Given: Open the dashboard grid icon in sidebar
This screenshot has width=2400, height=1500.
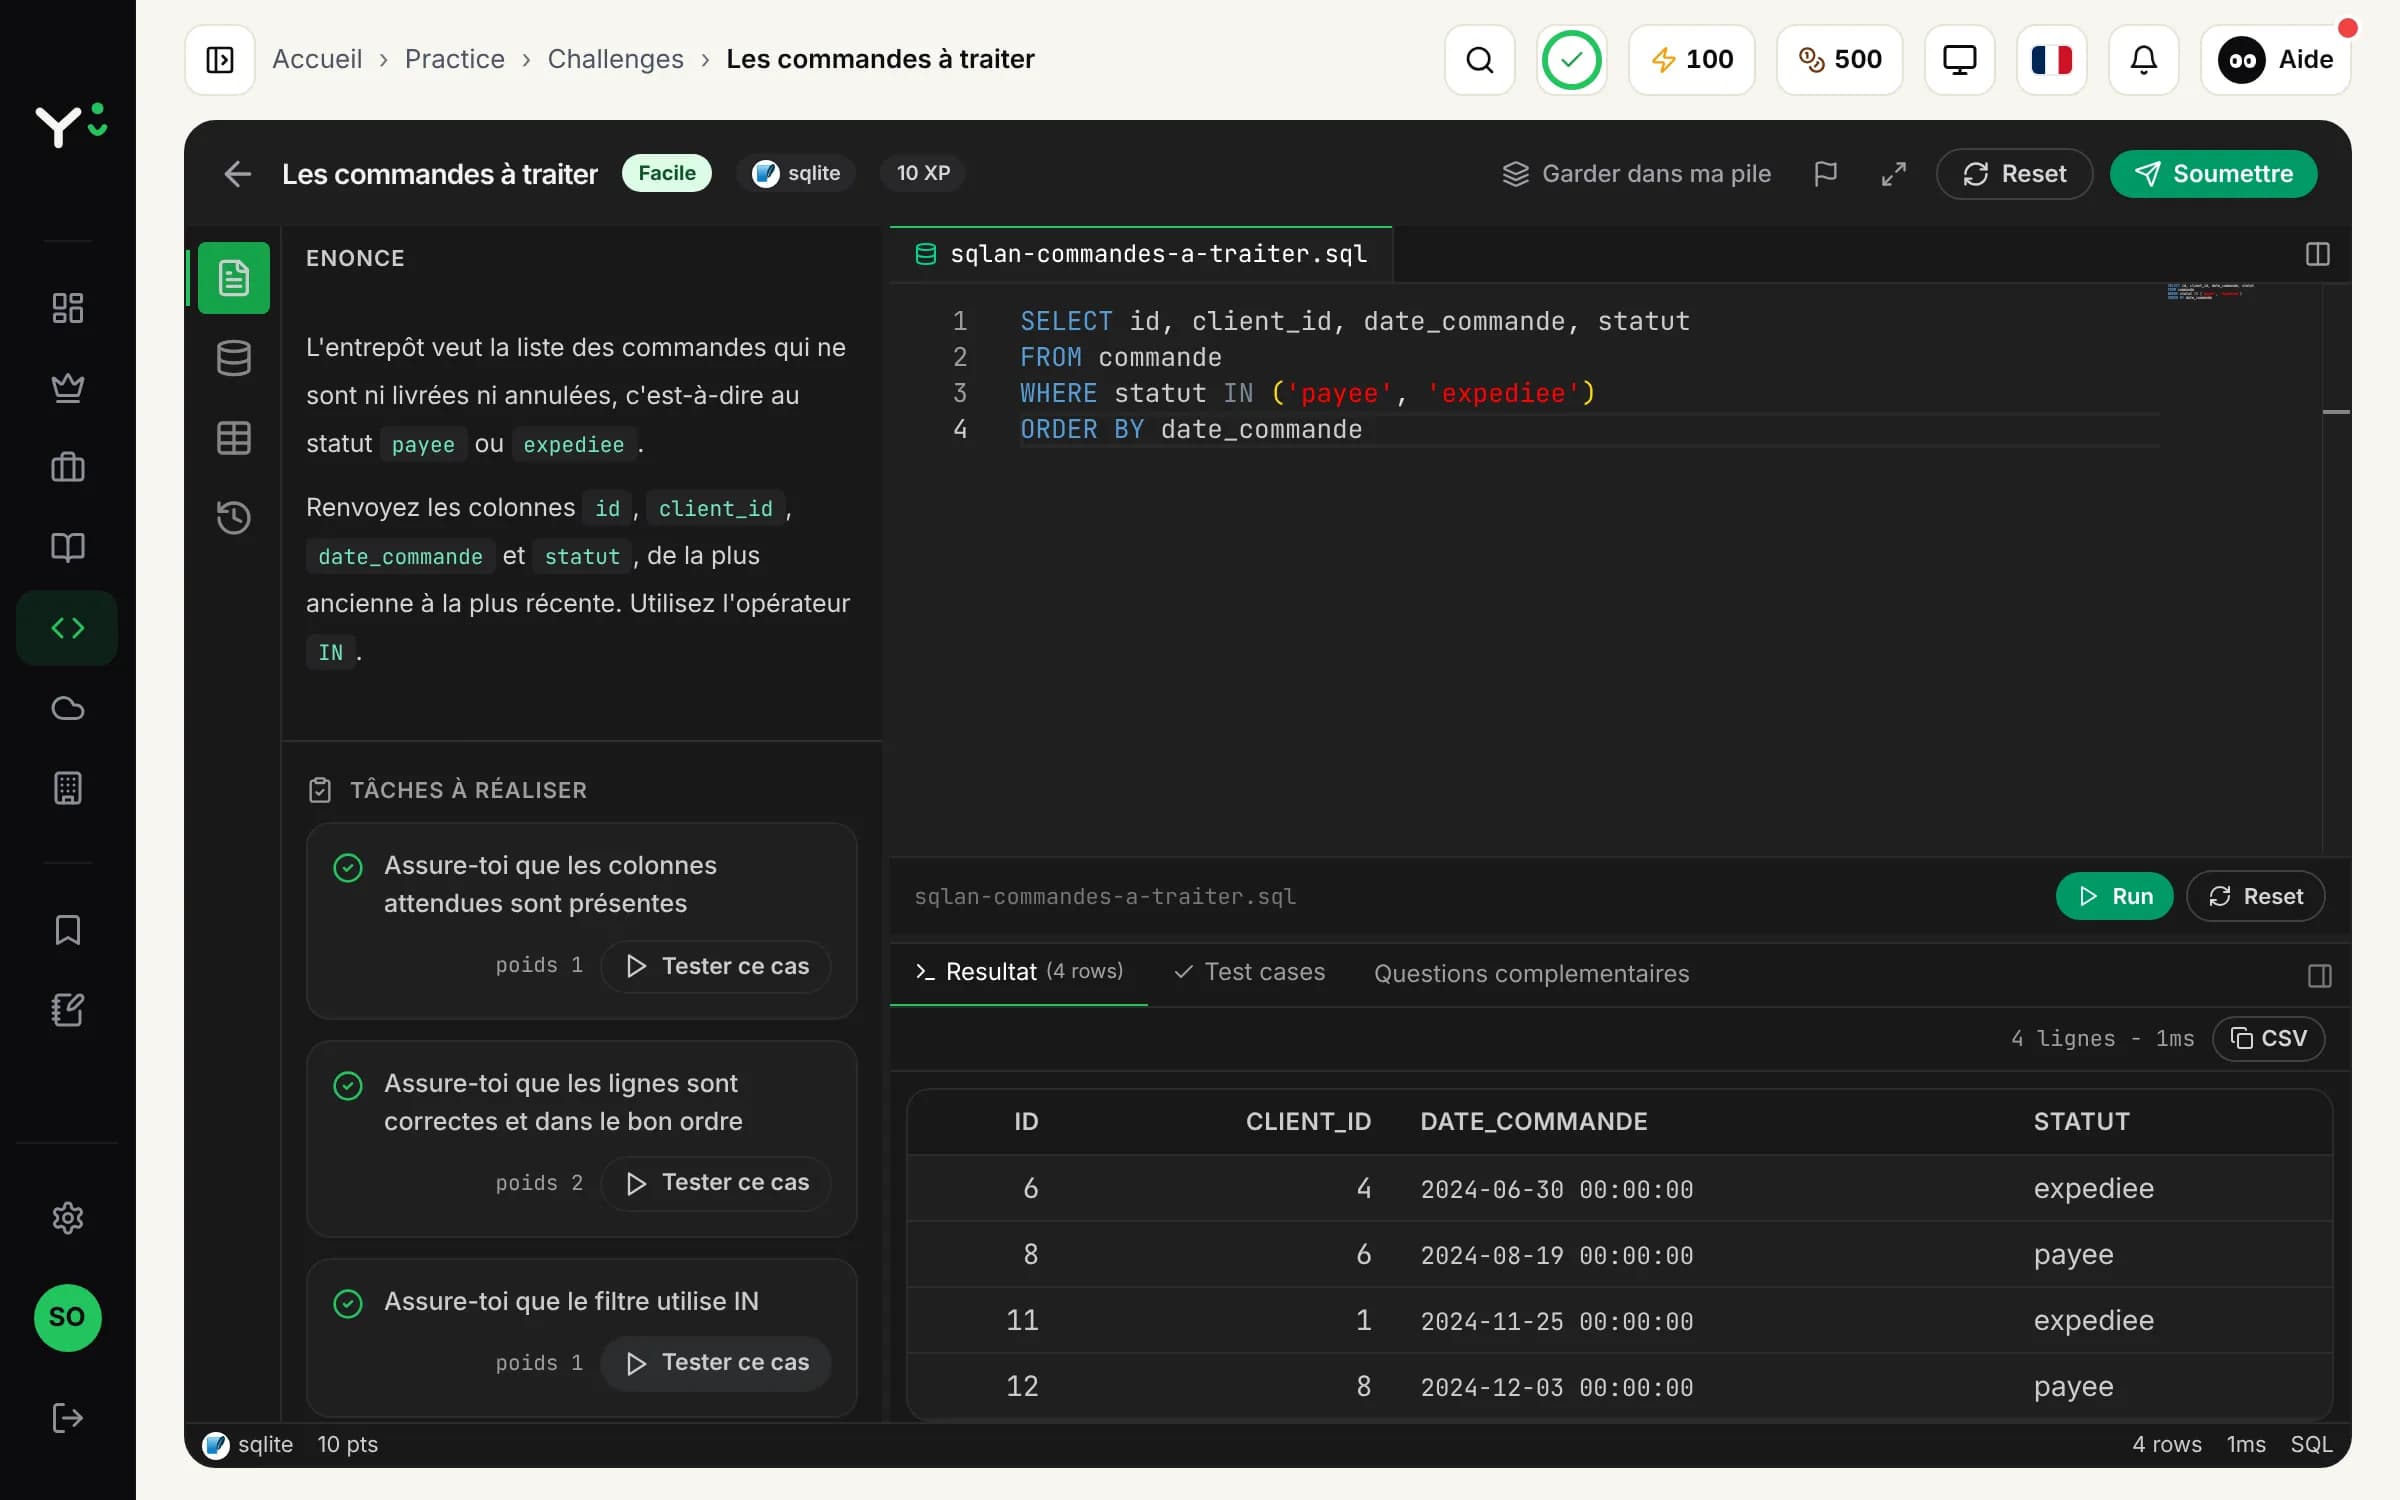Looking at the screenshot, I should tap(68, 308).
